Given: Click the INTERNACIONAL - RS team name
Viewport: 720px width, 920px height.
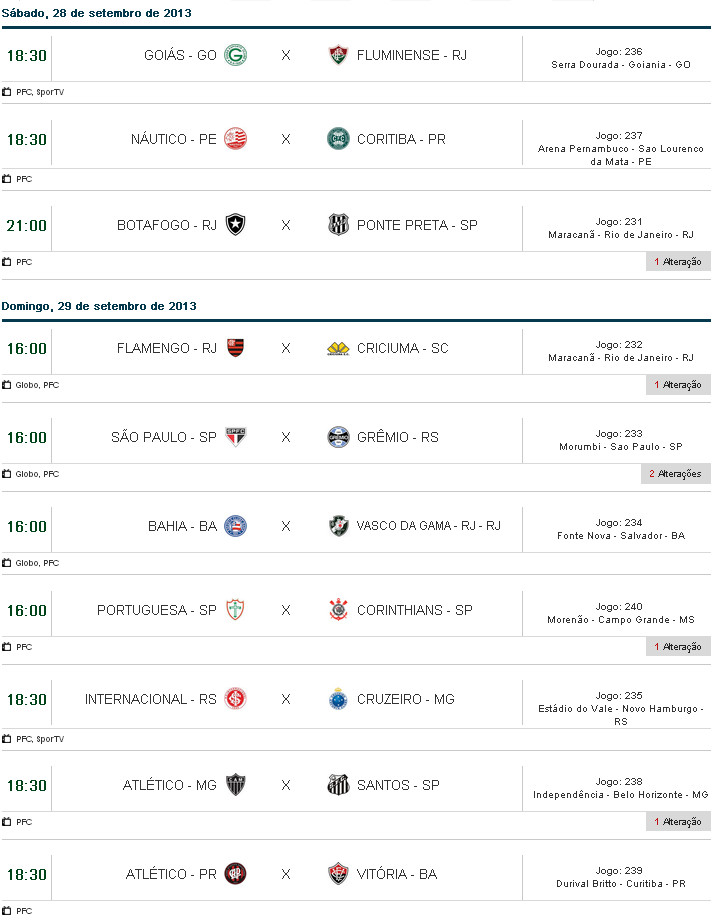Looking at the screenshot, I should 150,699.
